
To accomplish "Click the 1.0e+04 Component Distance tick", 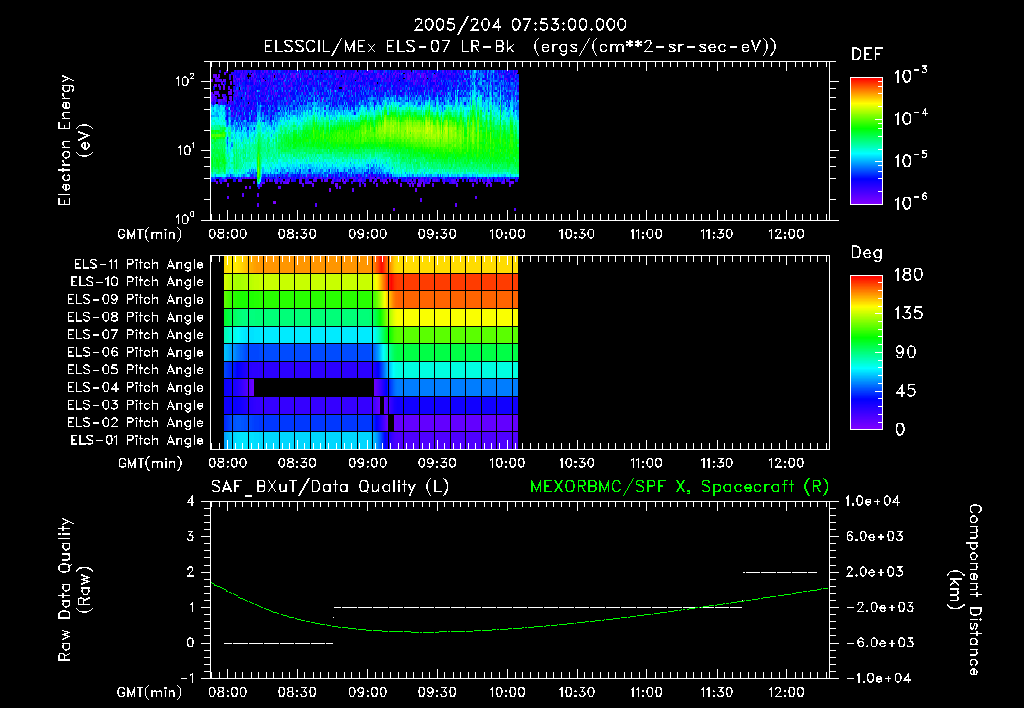I will click(872, 501).
